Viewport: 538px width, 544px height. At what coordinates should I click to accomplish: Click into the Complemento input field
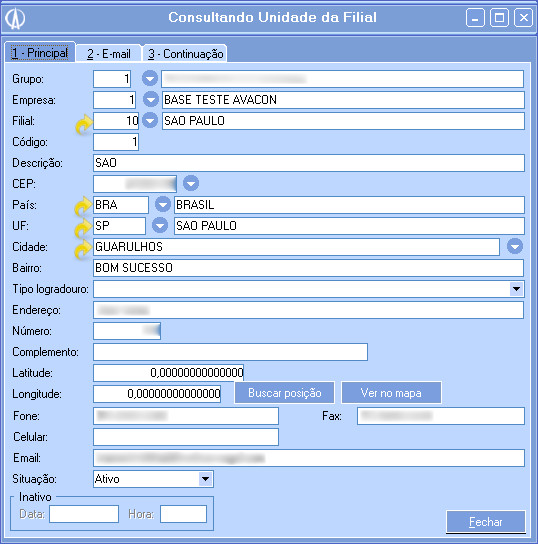click(230, 352)
